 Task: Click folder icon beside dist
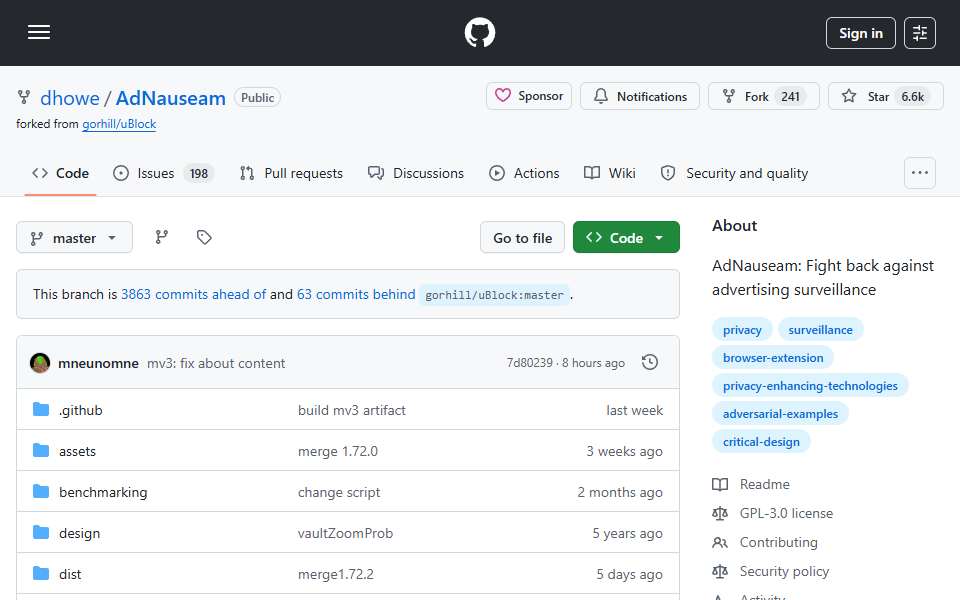coord(41,574)
